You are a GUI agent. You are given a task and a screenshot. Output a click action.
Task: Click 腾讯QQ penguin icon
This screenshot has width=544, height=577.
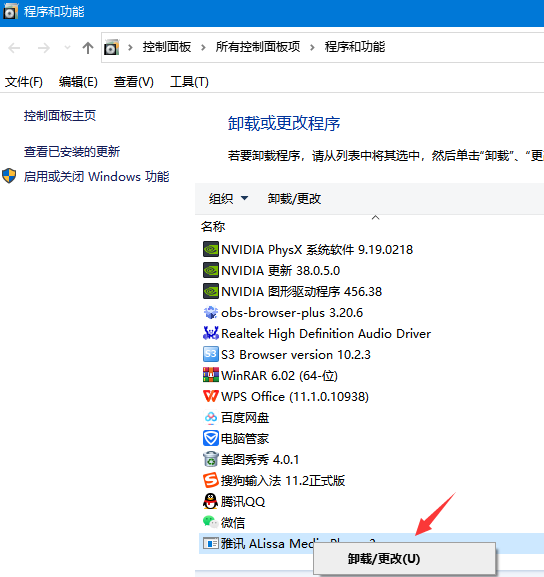[211, 501]
